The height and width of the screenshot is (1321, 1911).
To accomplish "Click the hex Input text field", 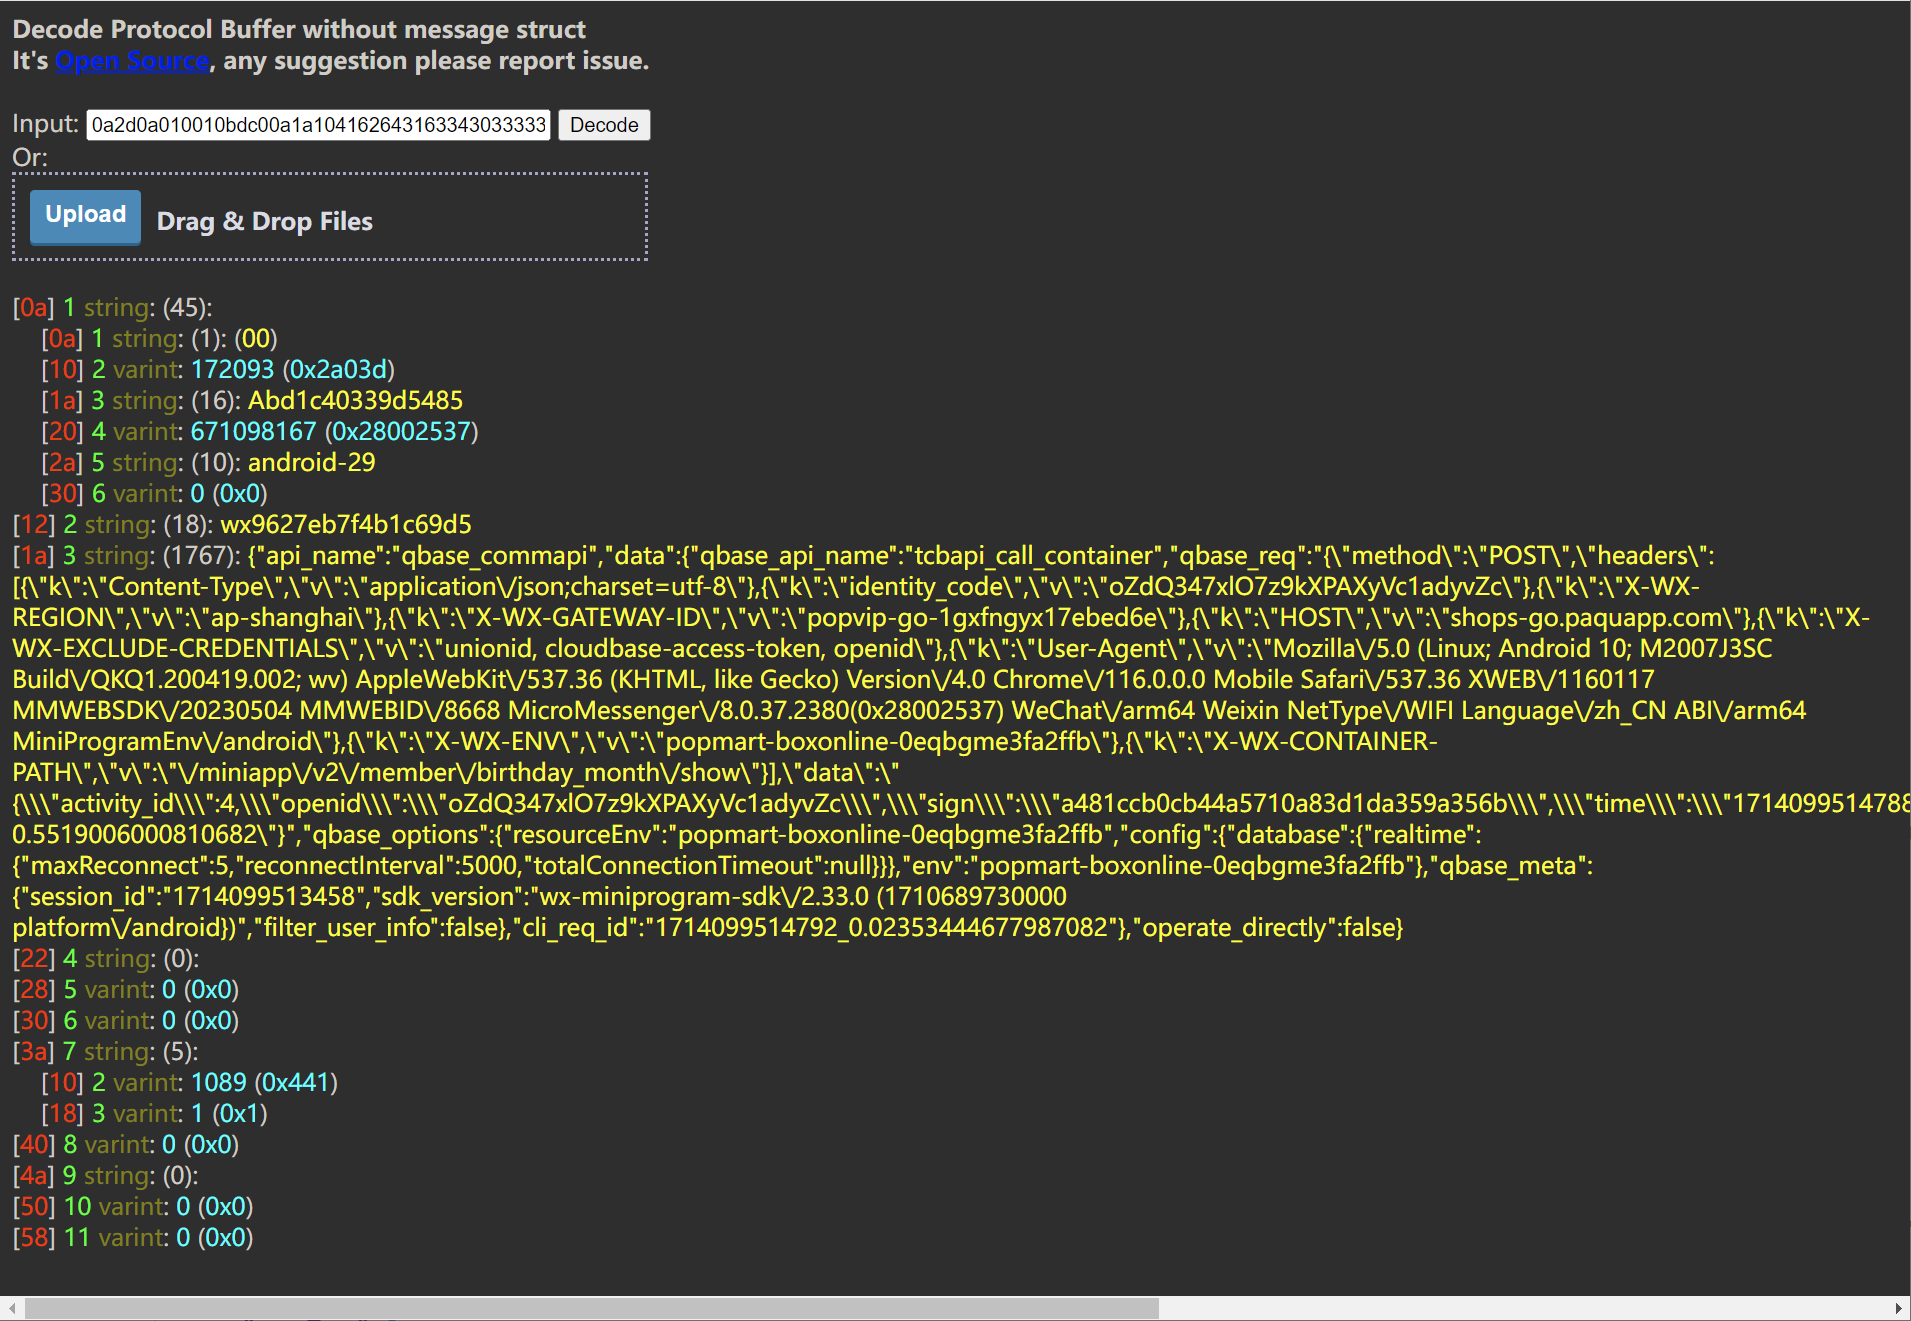I will [x=318, y=125].
